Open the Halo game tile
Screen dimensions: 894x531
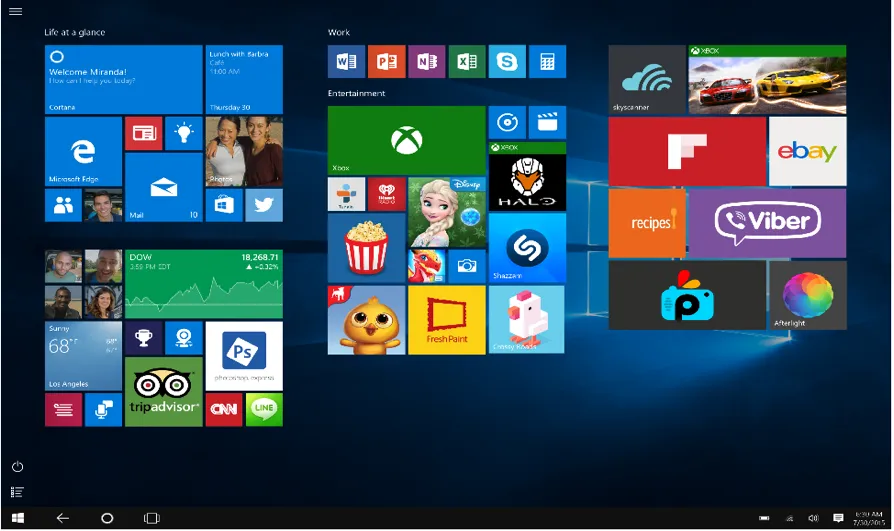[527, 177]
